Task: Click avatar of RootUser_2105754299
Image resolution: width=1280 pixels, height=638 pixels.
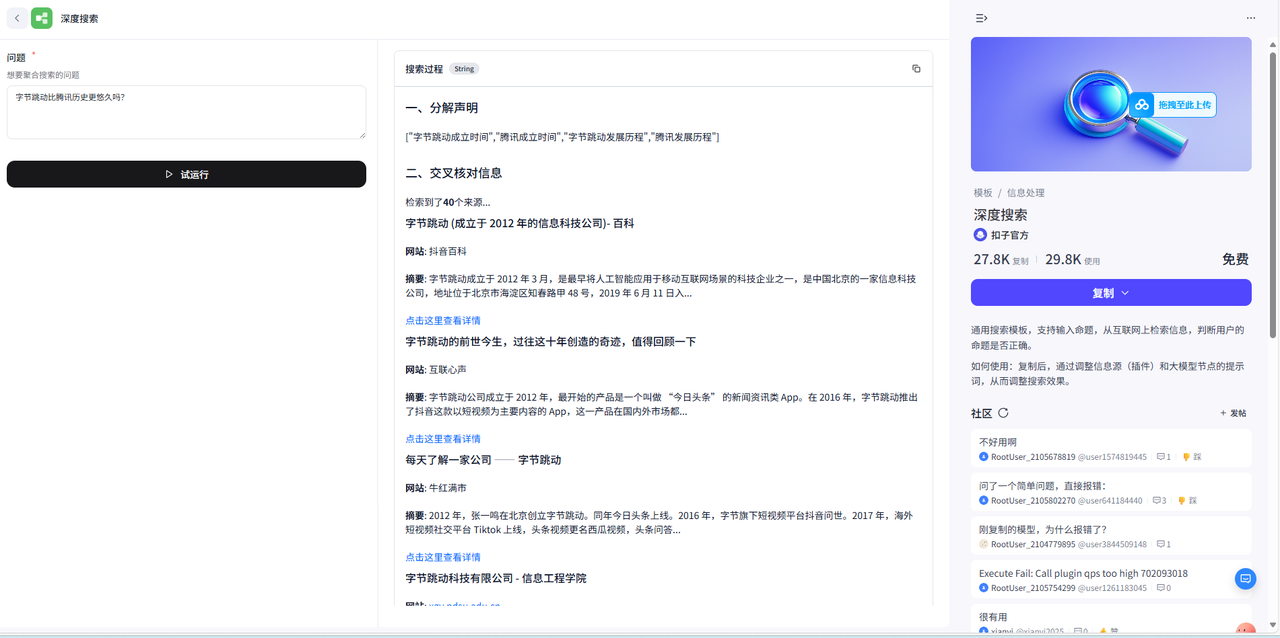Action: tap(984, 588)
